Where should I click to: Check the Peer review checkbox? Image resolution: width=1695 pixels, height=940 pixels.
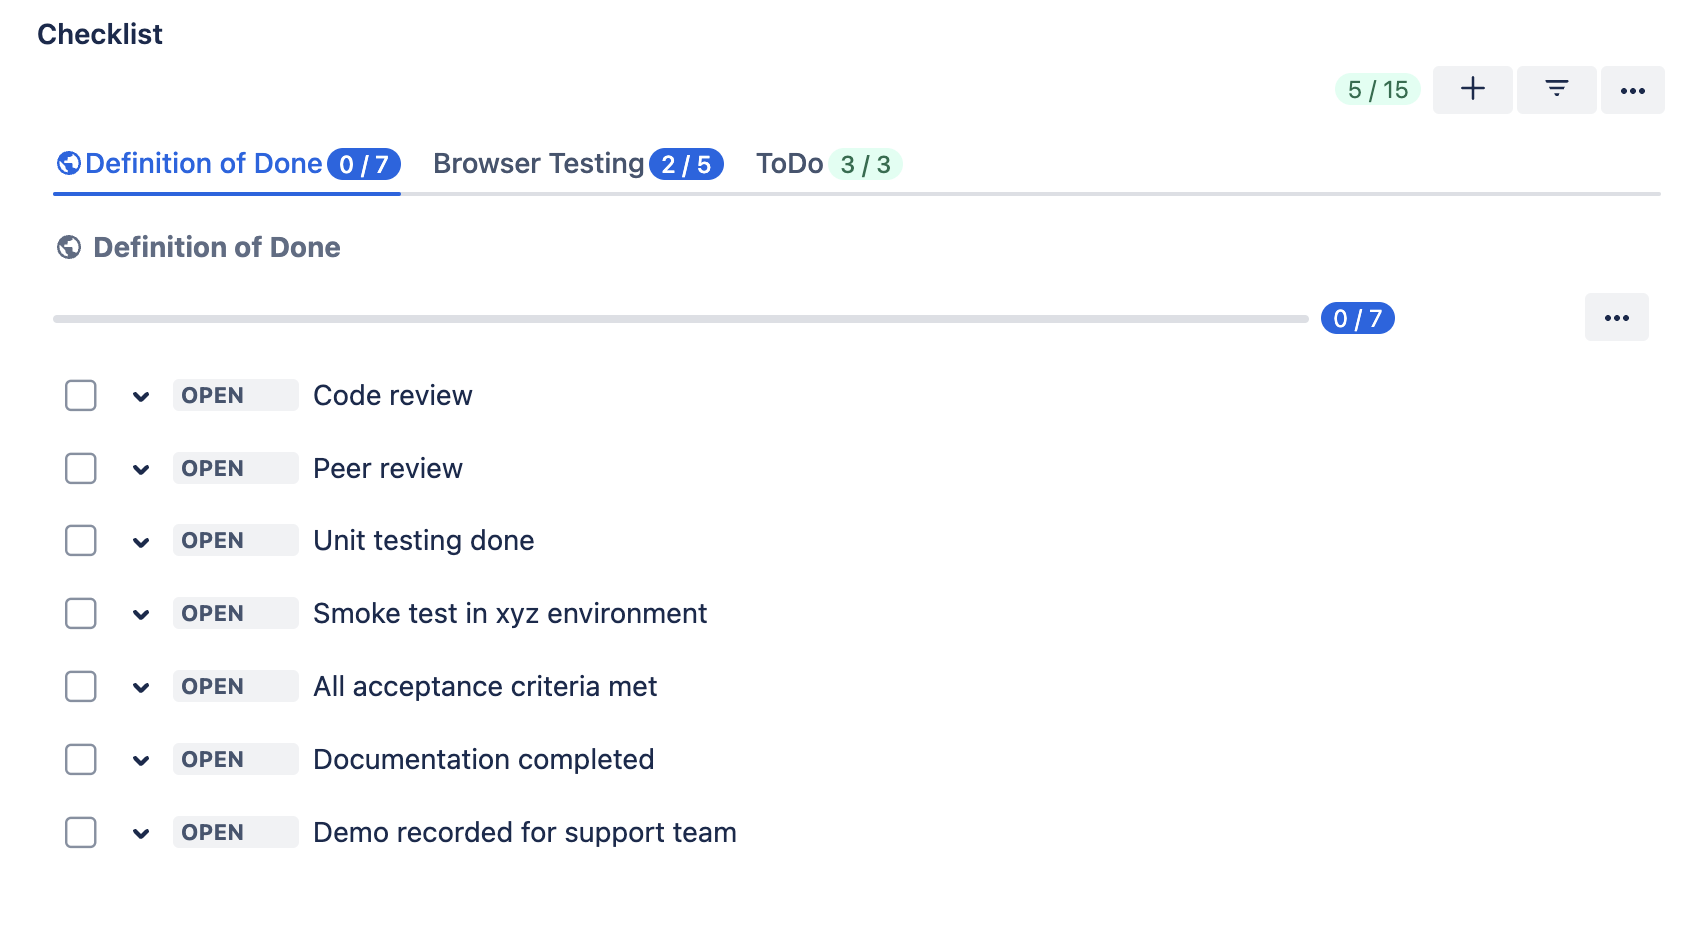tap(81, 468)
